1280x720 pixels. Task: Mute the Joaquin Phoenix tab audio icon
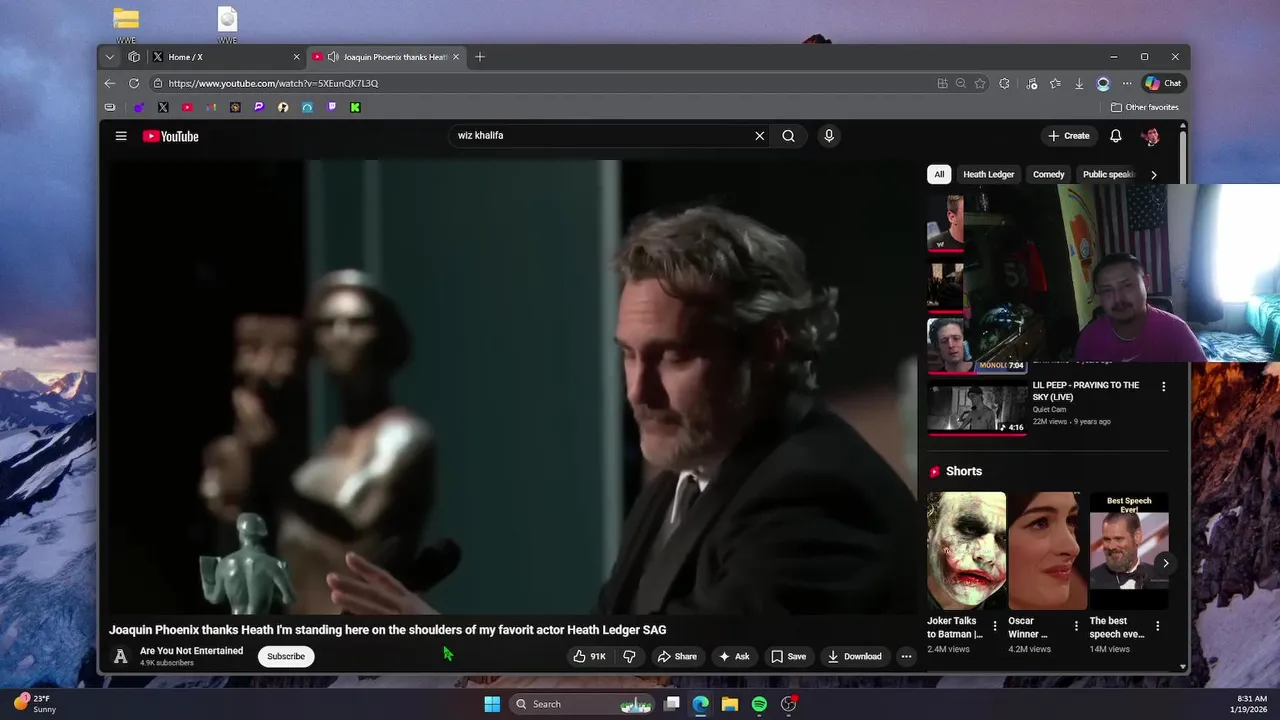tap(333, 57)
